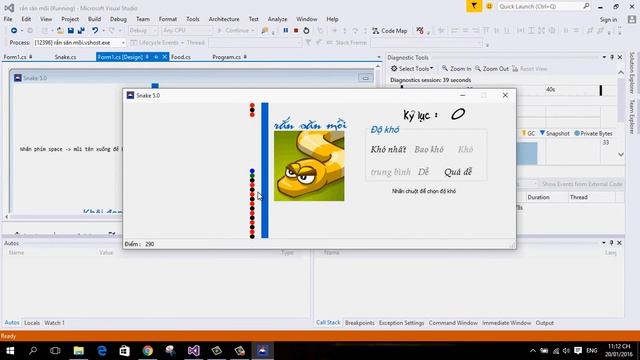Click Sign in link
The width and height of the screenshot is (640, 360).
click(608, 20)
